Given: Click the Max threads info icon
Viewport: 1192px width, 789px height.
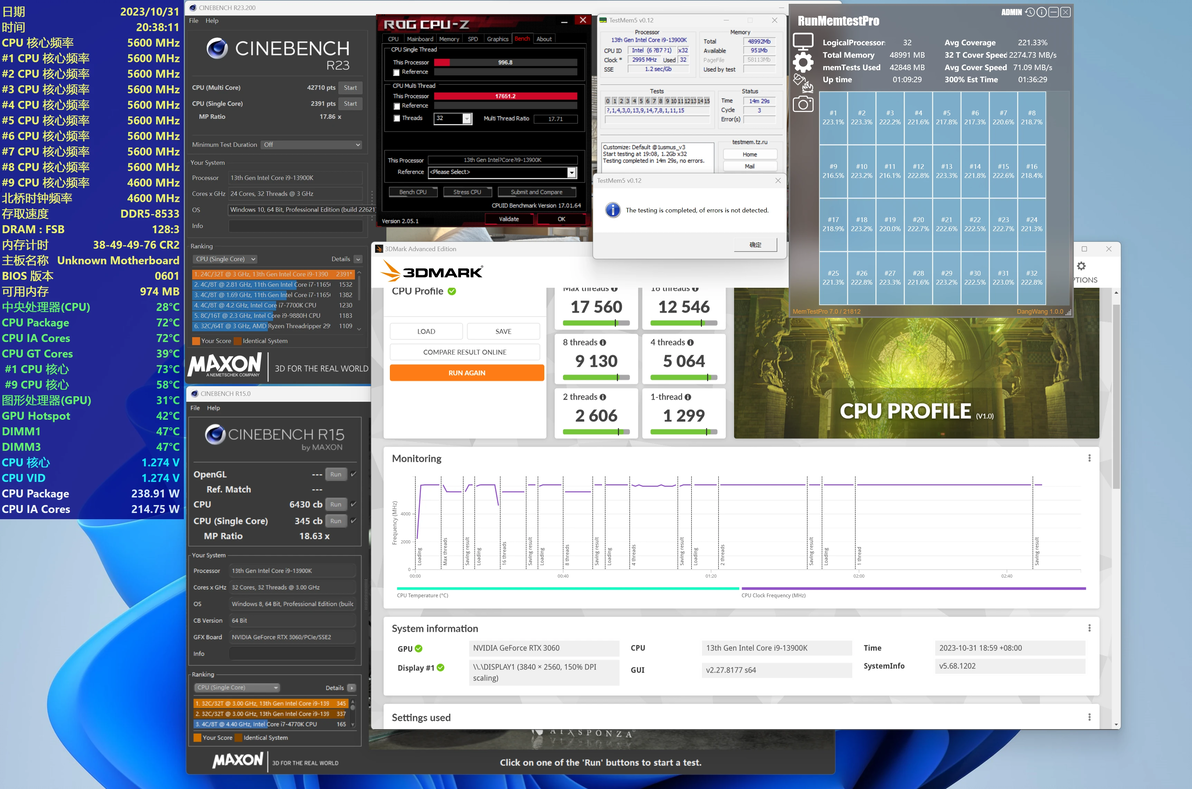Looking at the screenshot, I should tap(614, 289).
